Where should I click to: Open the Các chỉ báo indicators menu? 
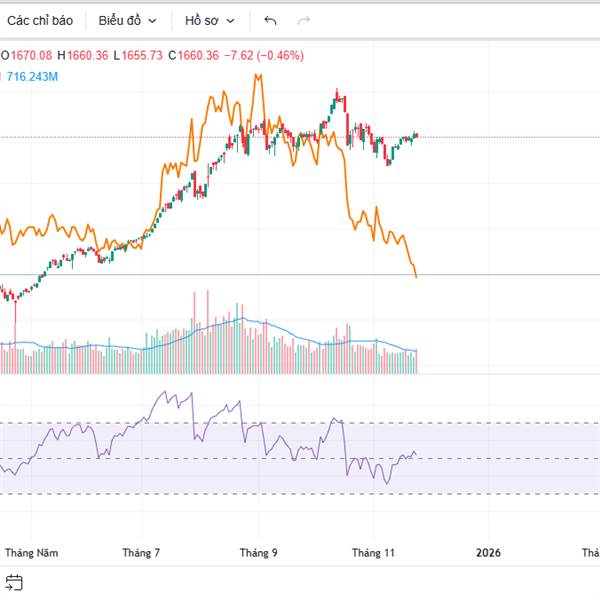(40, 20)
